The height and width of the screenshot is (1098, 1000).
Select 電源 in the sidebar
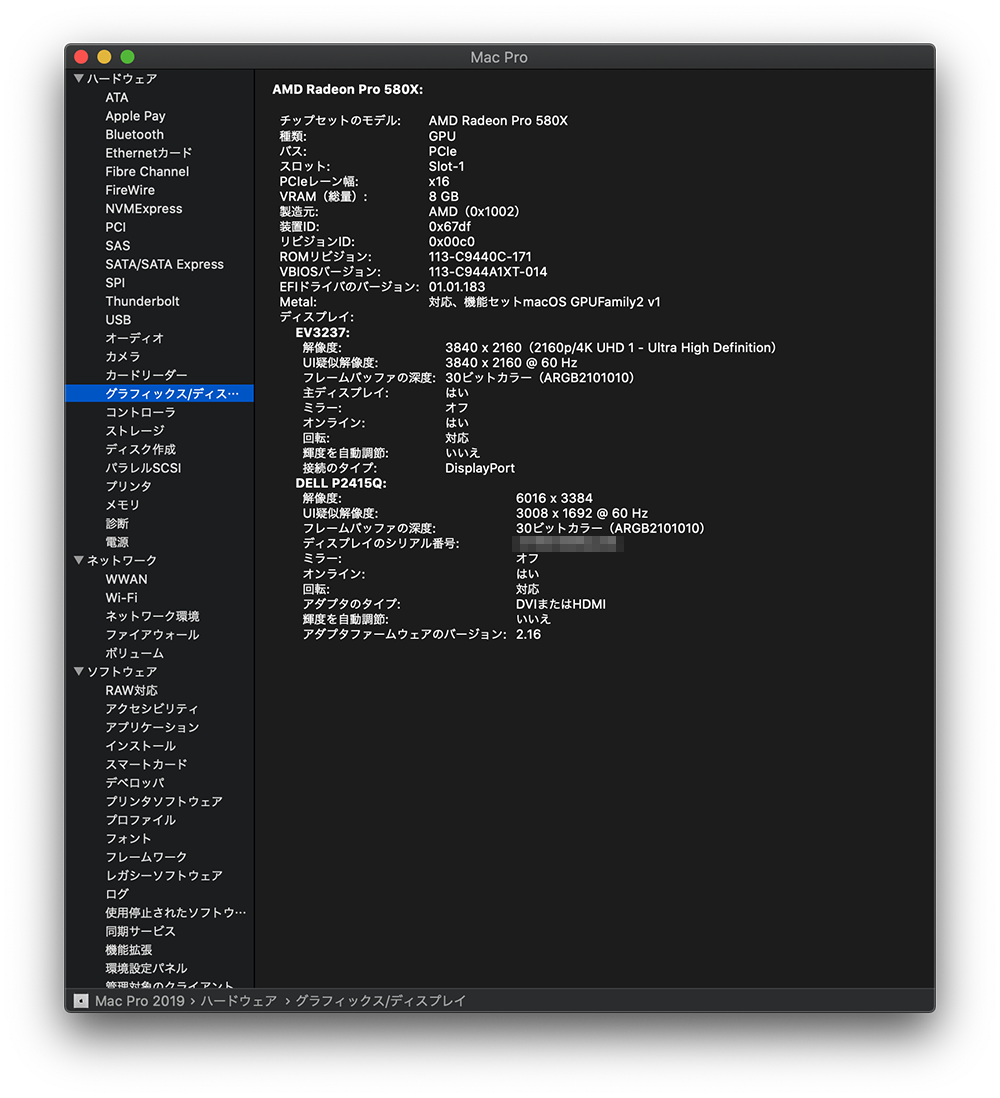[117, 542]
